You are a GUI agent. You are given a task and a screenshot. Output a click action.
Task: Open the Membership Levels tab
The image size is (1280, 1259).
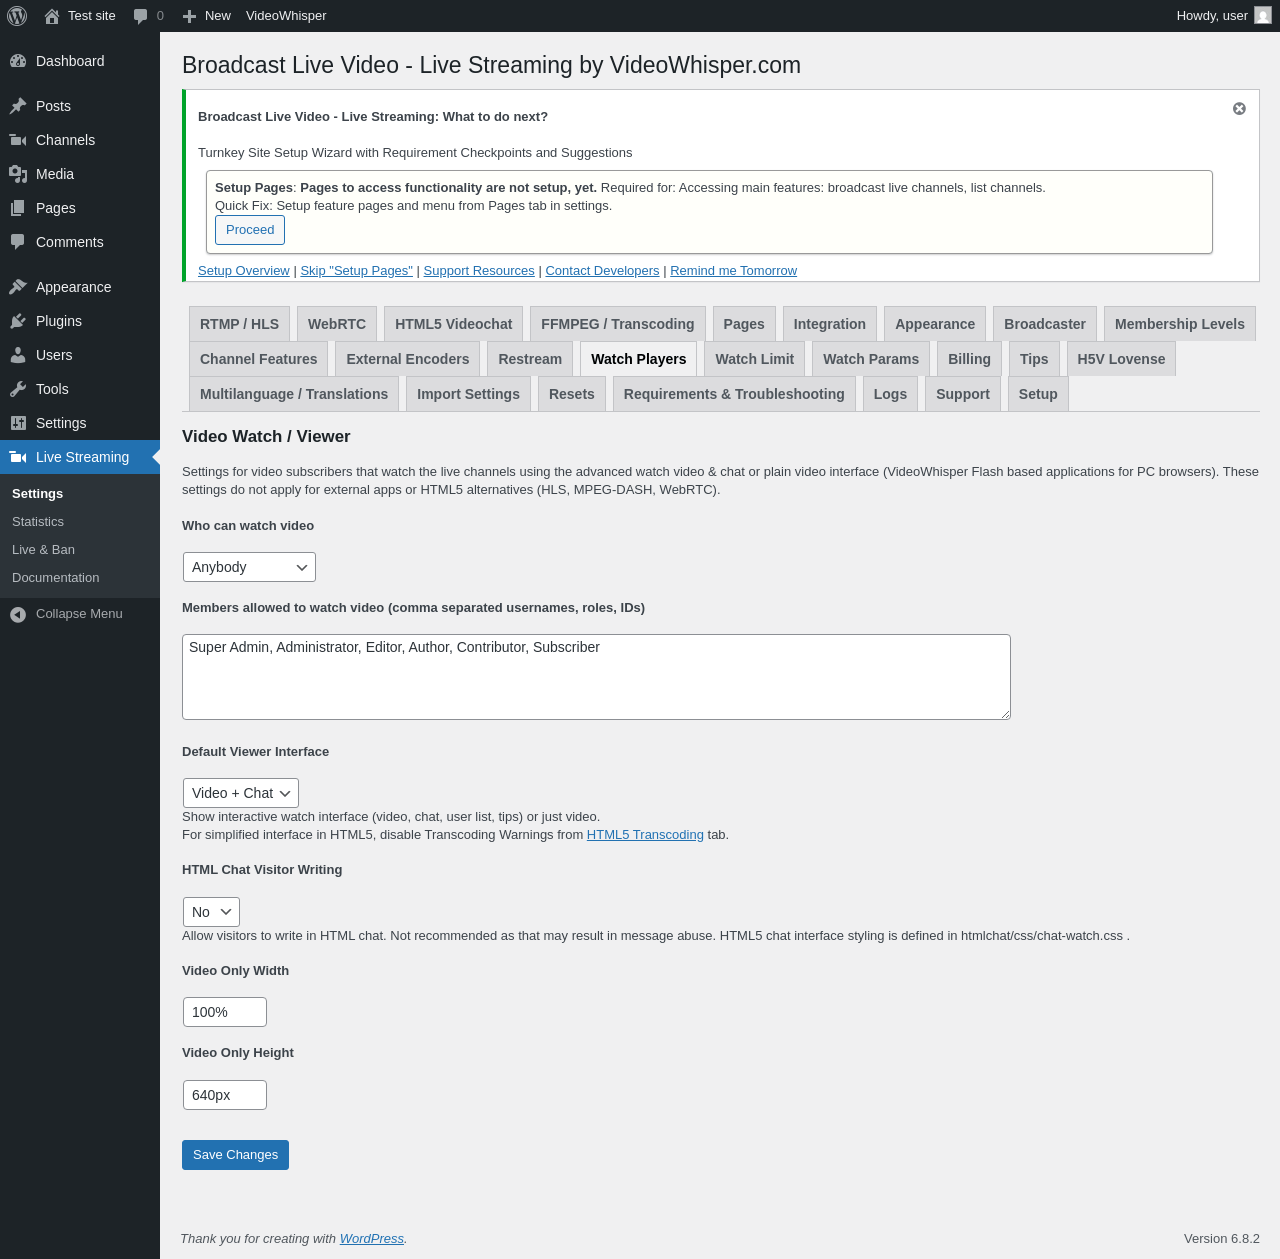(x=1180, y=324)
